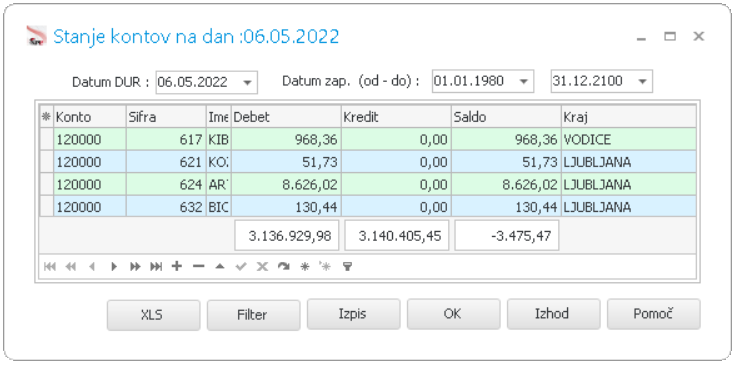Click the application logo icon
Image resolution: width=733 pixels, height=365 pixels.
[x=36, y=36]
